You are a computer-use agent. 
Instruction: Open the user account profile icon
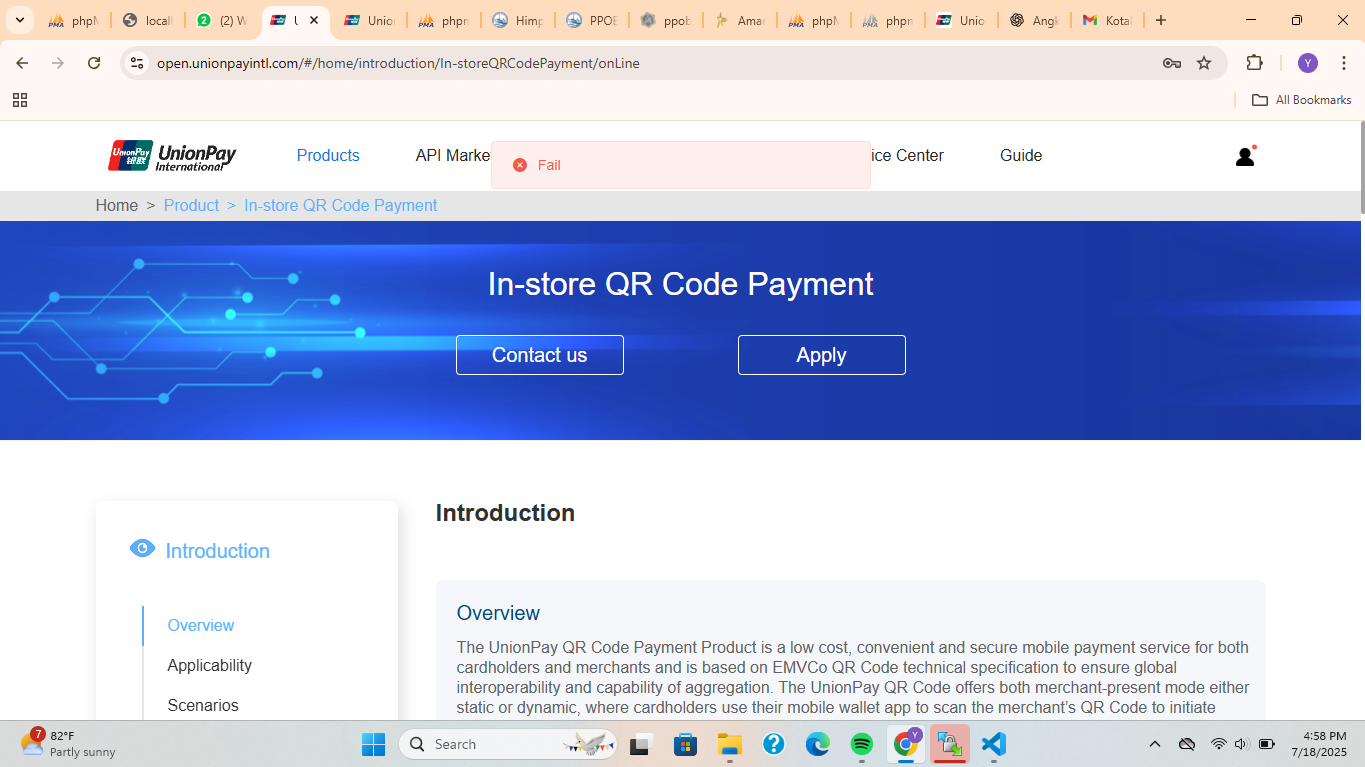pyautogui.click(x=1245, y=156)
